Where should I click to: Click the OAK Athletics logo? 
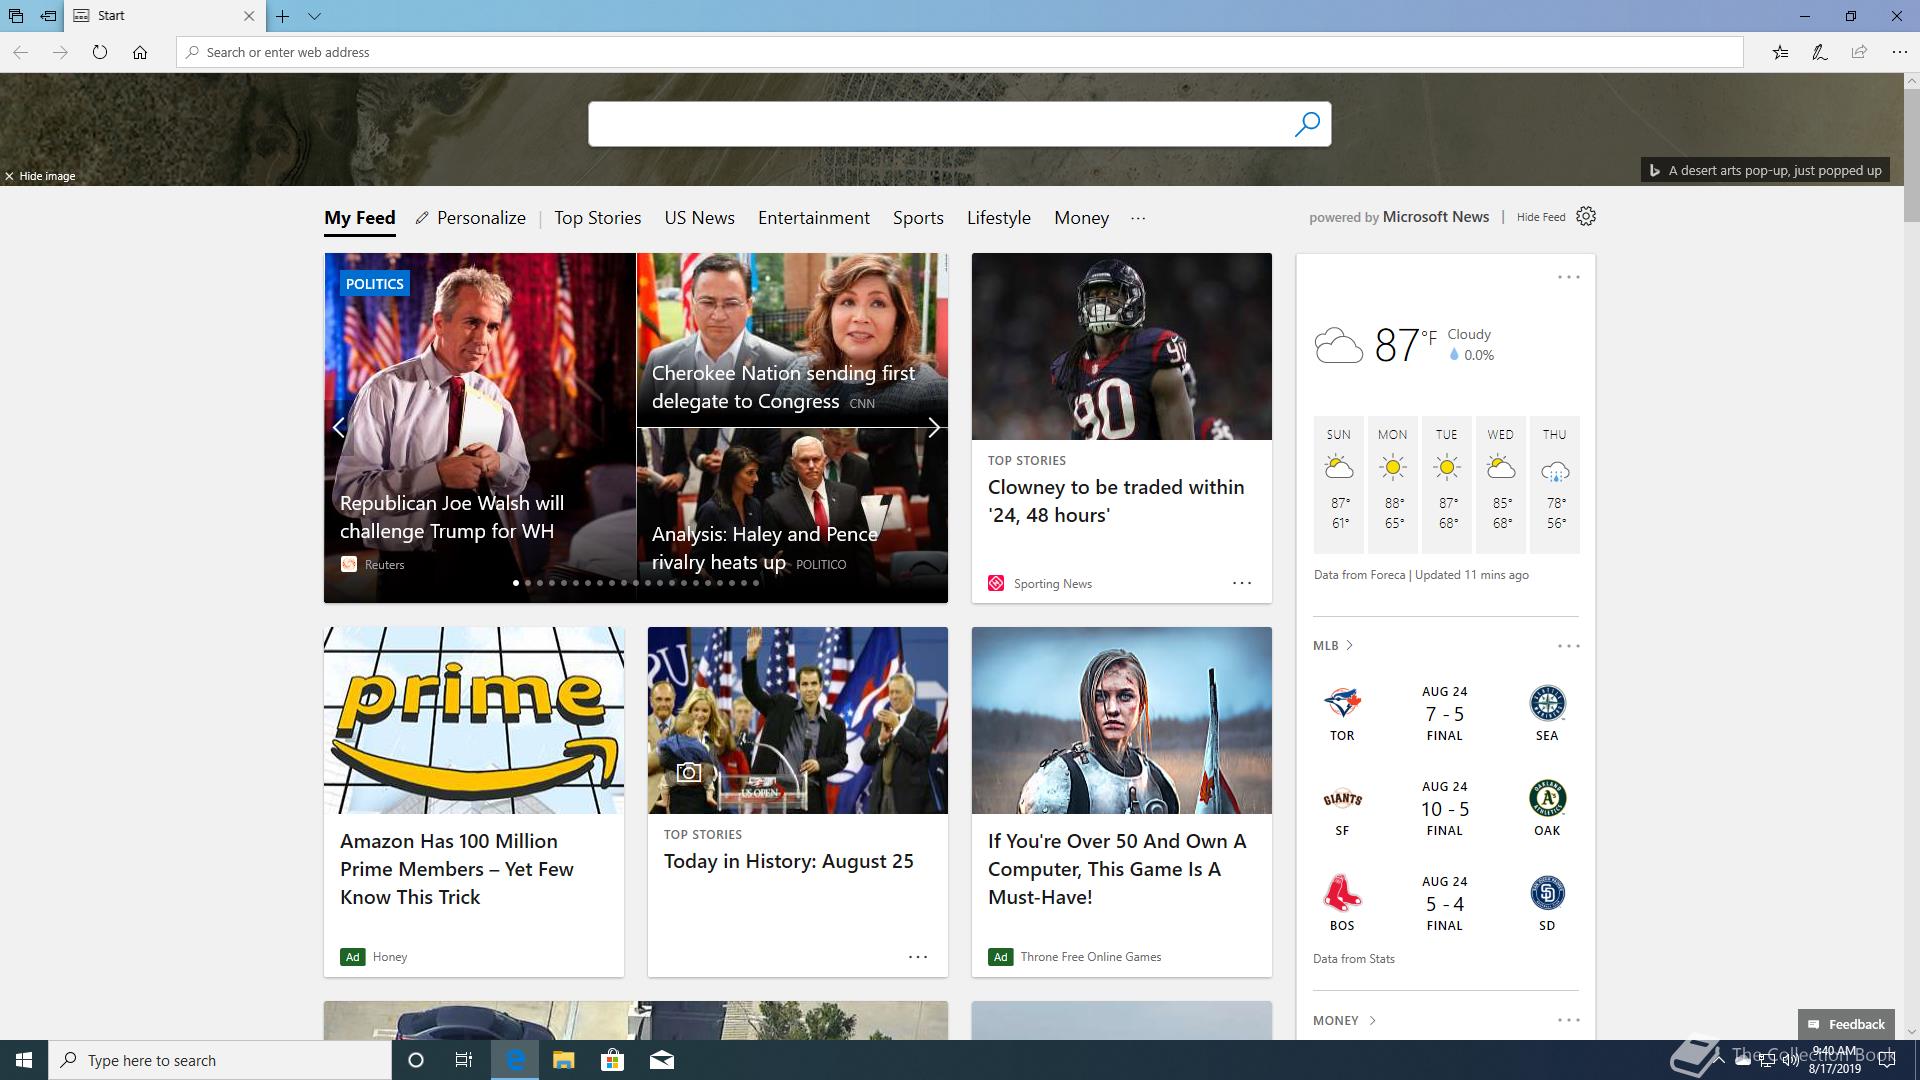(x=1547, y=799)
